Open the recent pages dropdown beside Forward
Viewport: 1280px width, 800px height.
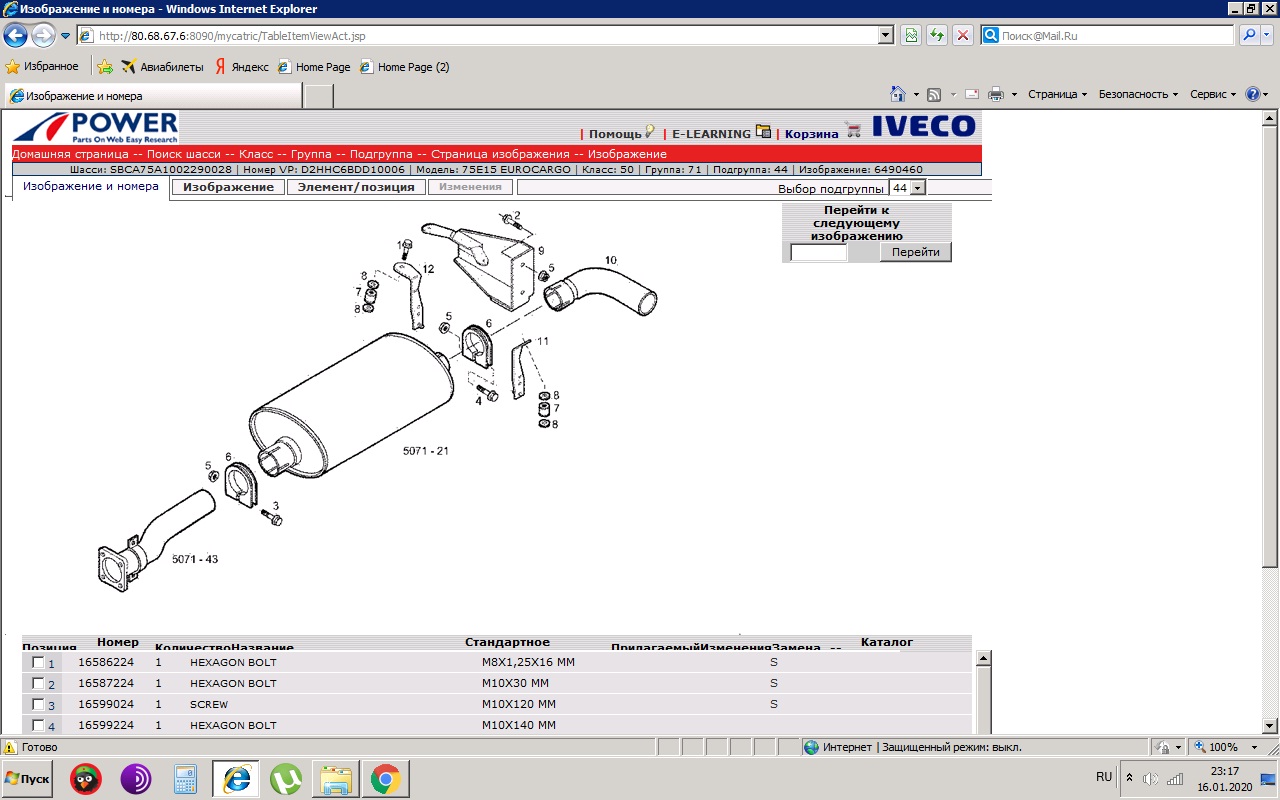(x=66, y=36)
